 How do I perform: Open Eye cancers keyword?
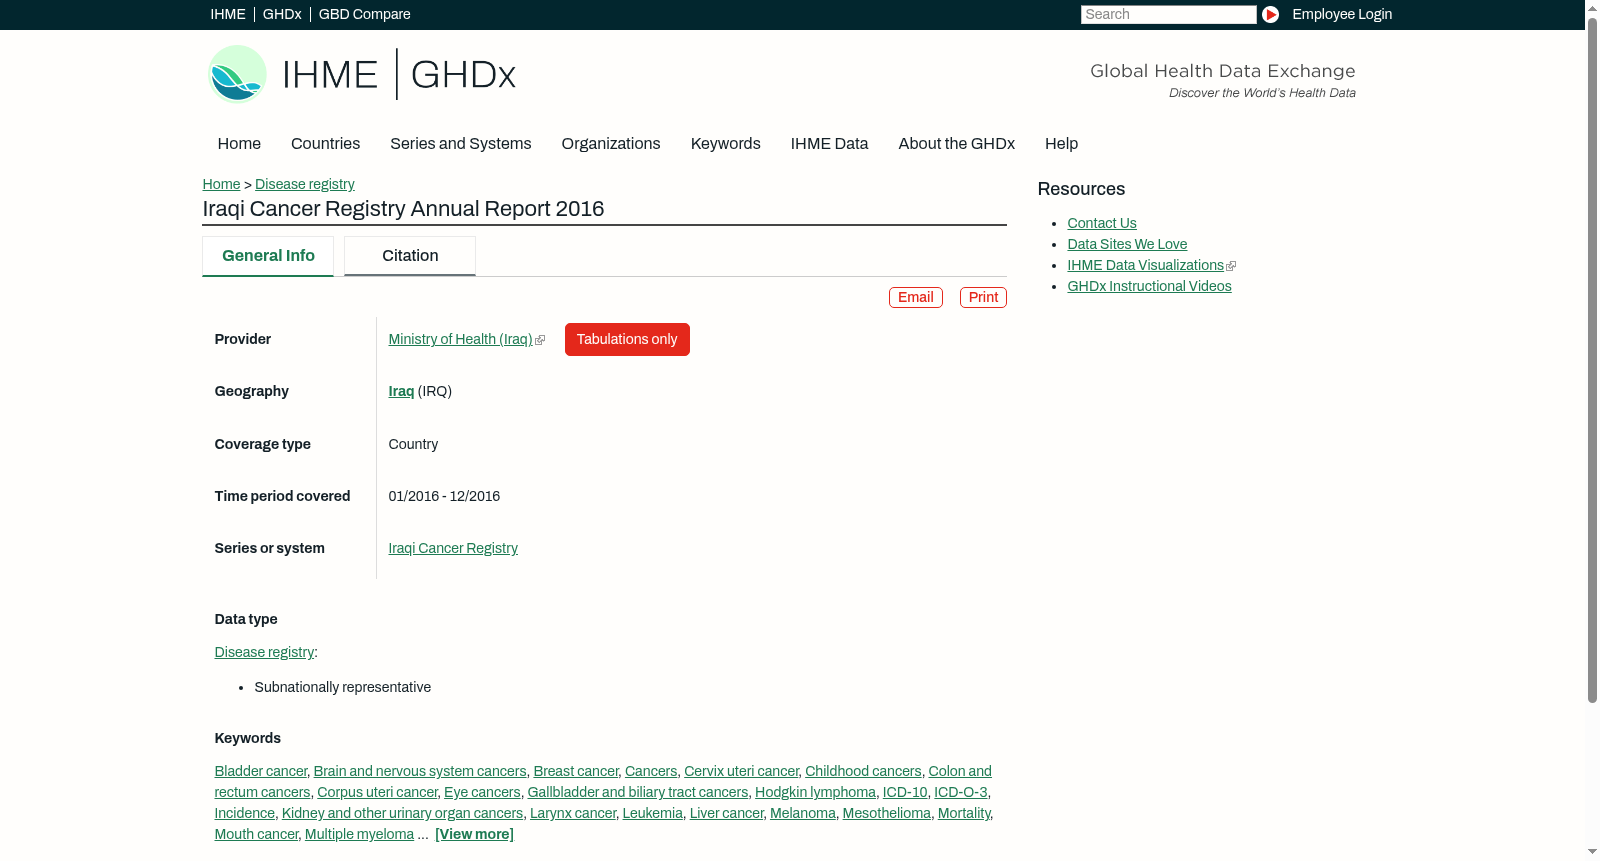tap(482, 792)
